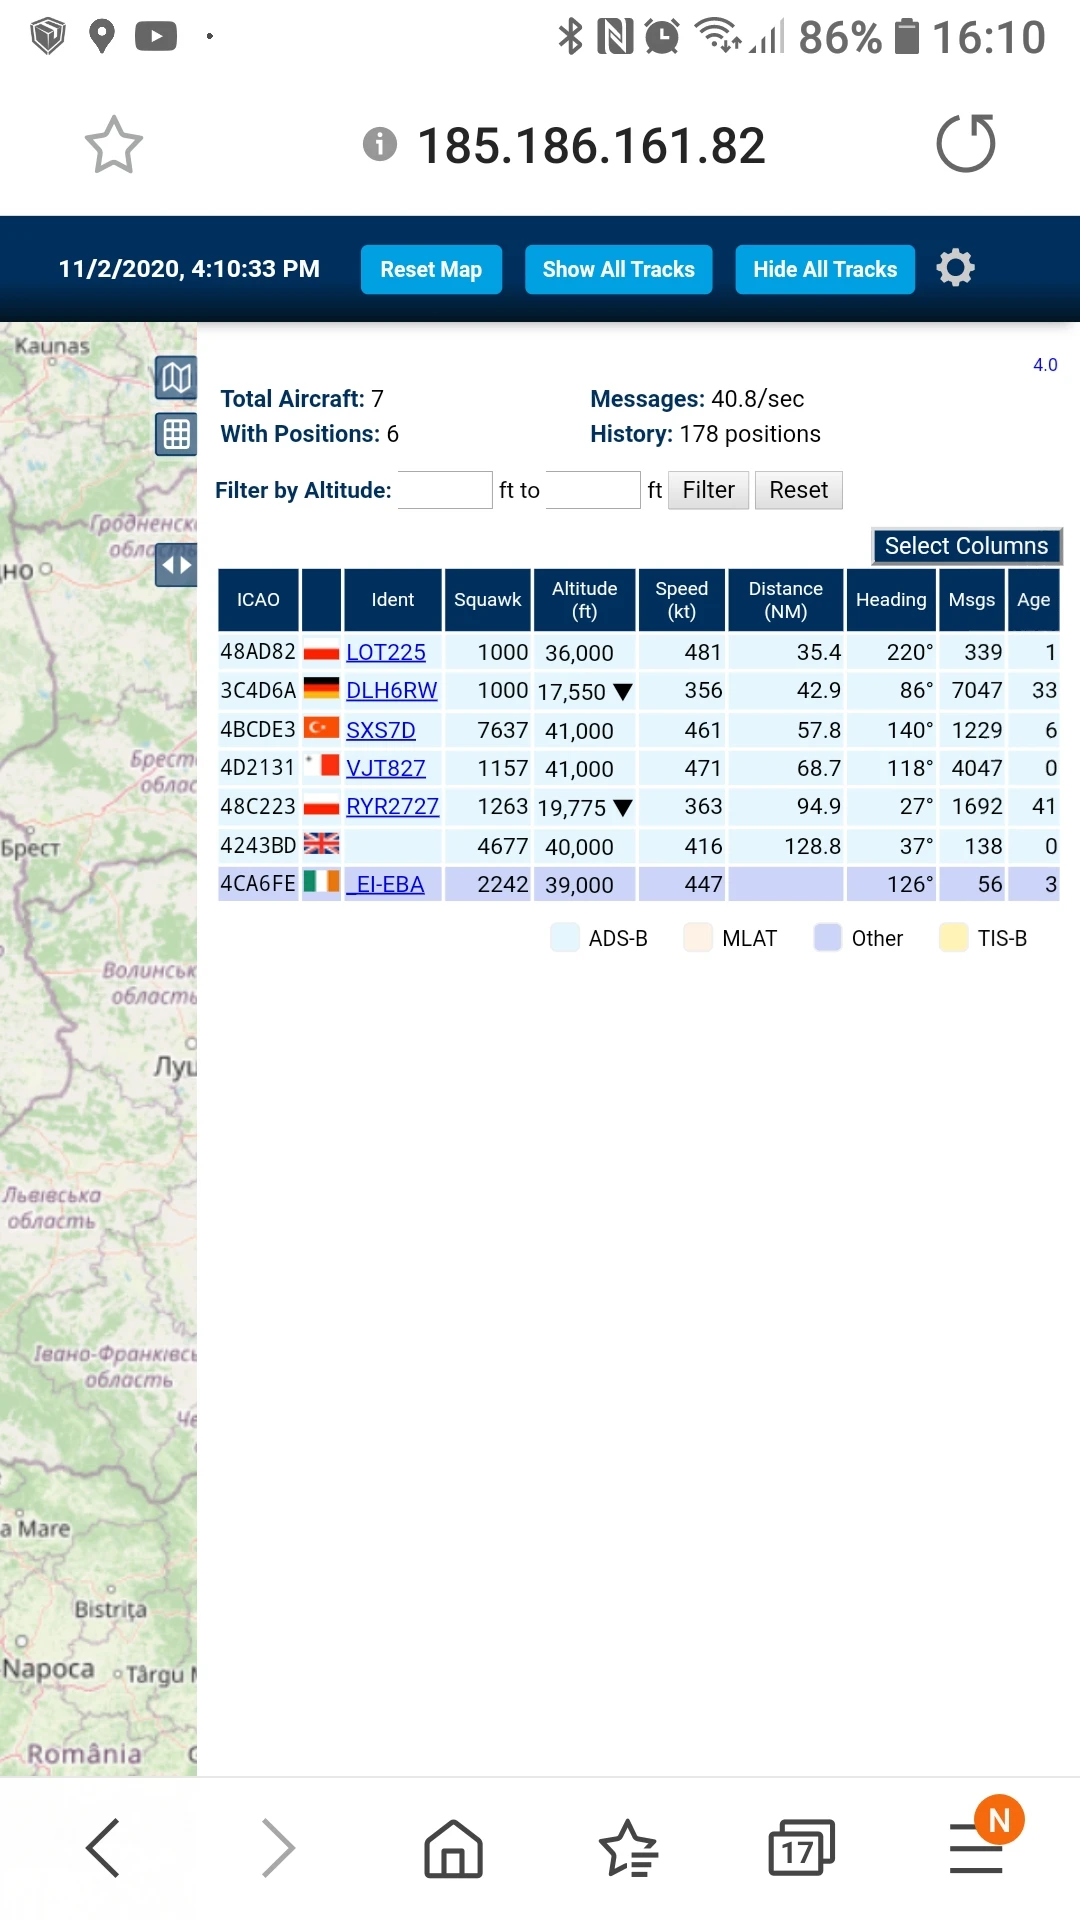Click UK flag in 4243BD row
Screen dimensions: 1080x1920
click(x=321, y=845)
